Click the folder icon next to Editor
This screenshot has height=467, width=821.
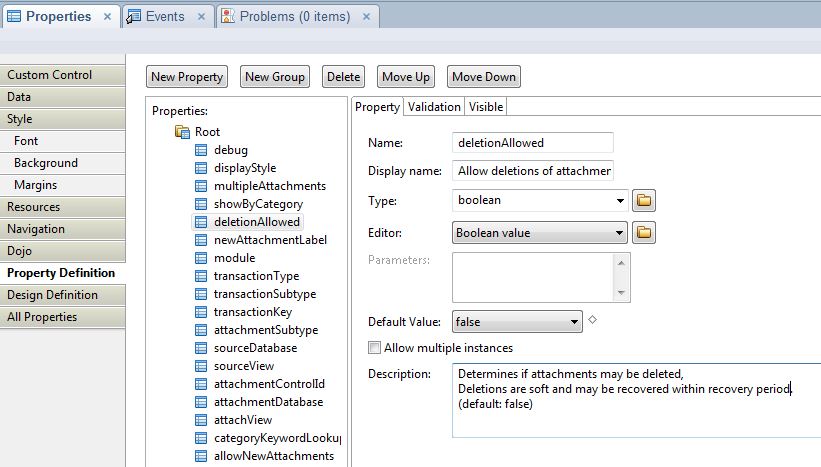[645, 233]
